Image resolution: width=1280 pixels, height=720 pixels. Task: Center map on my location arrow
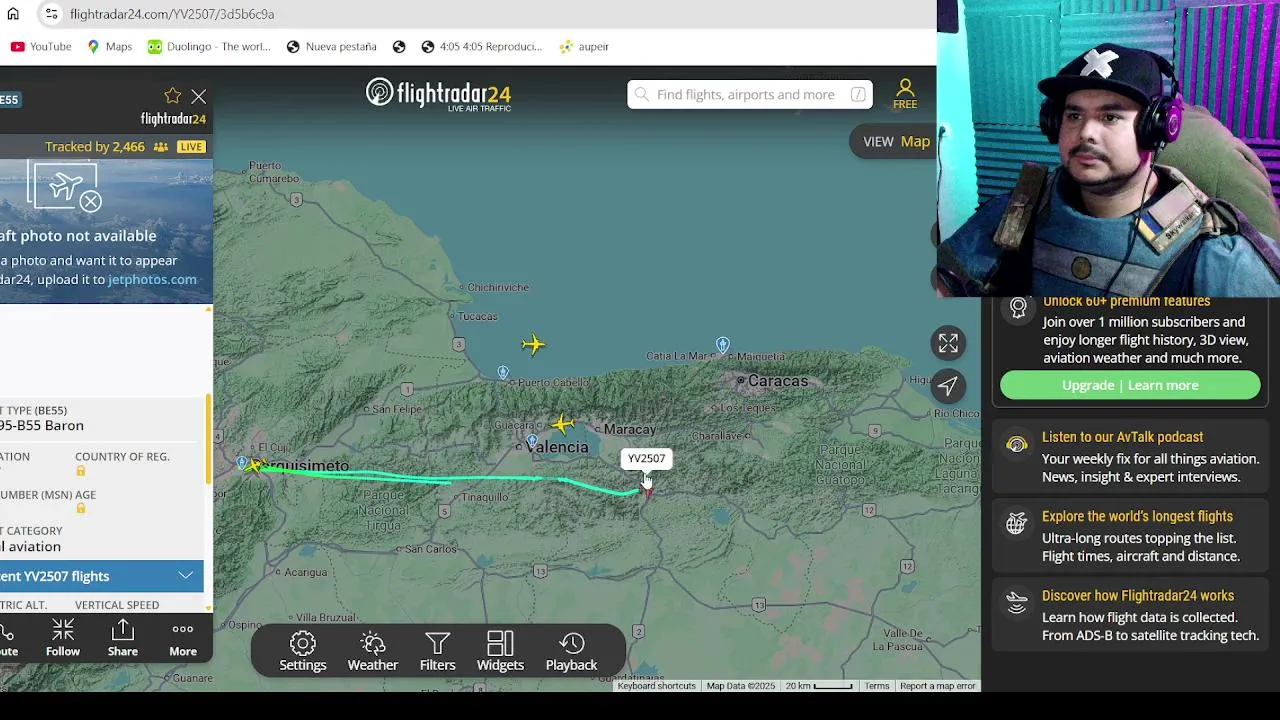click(948, 386)
